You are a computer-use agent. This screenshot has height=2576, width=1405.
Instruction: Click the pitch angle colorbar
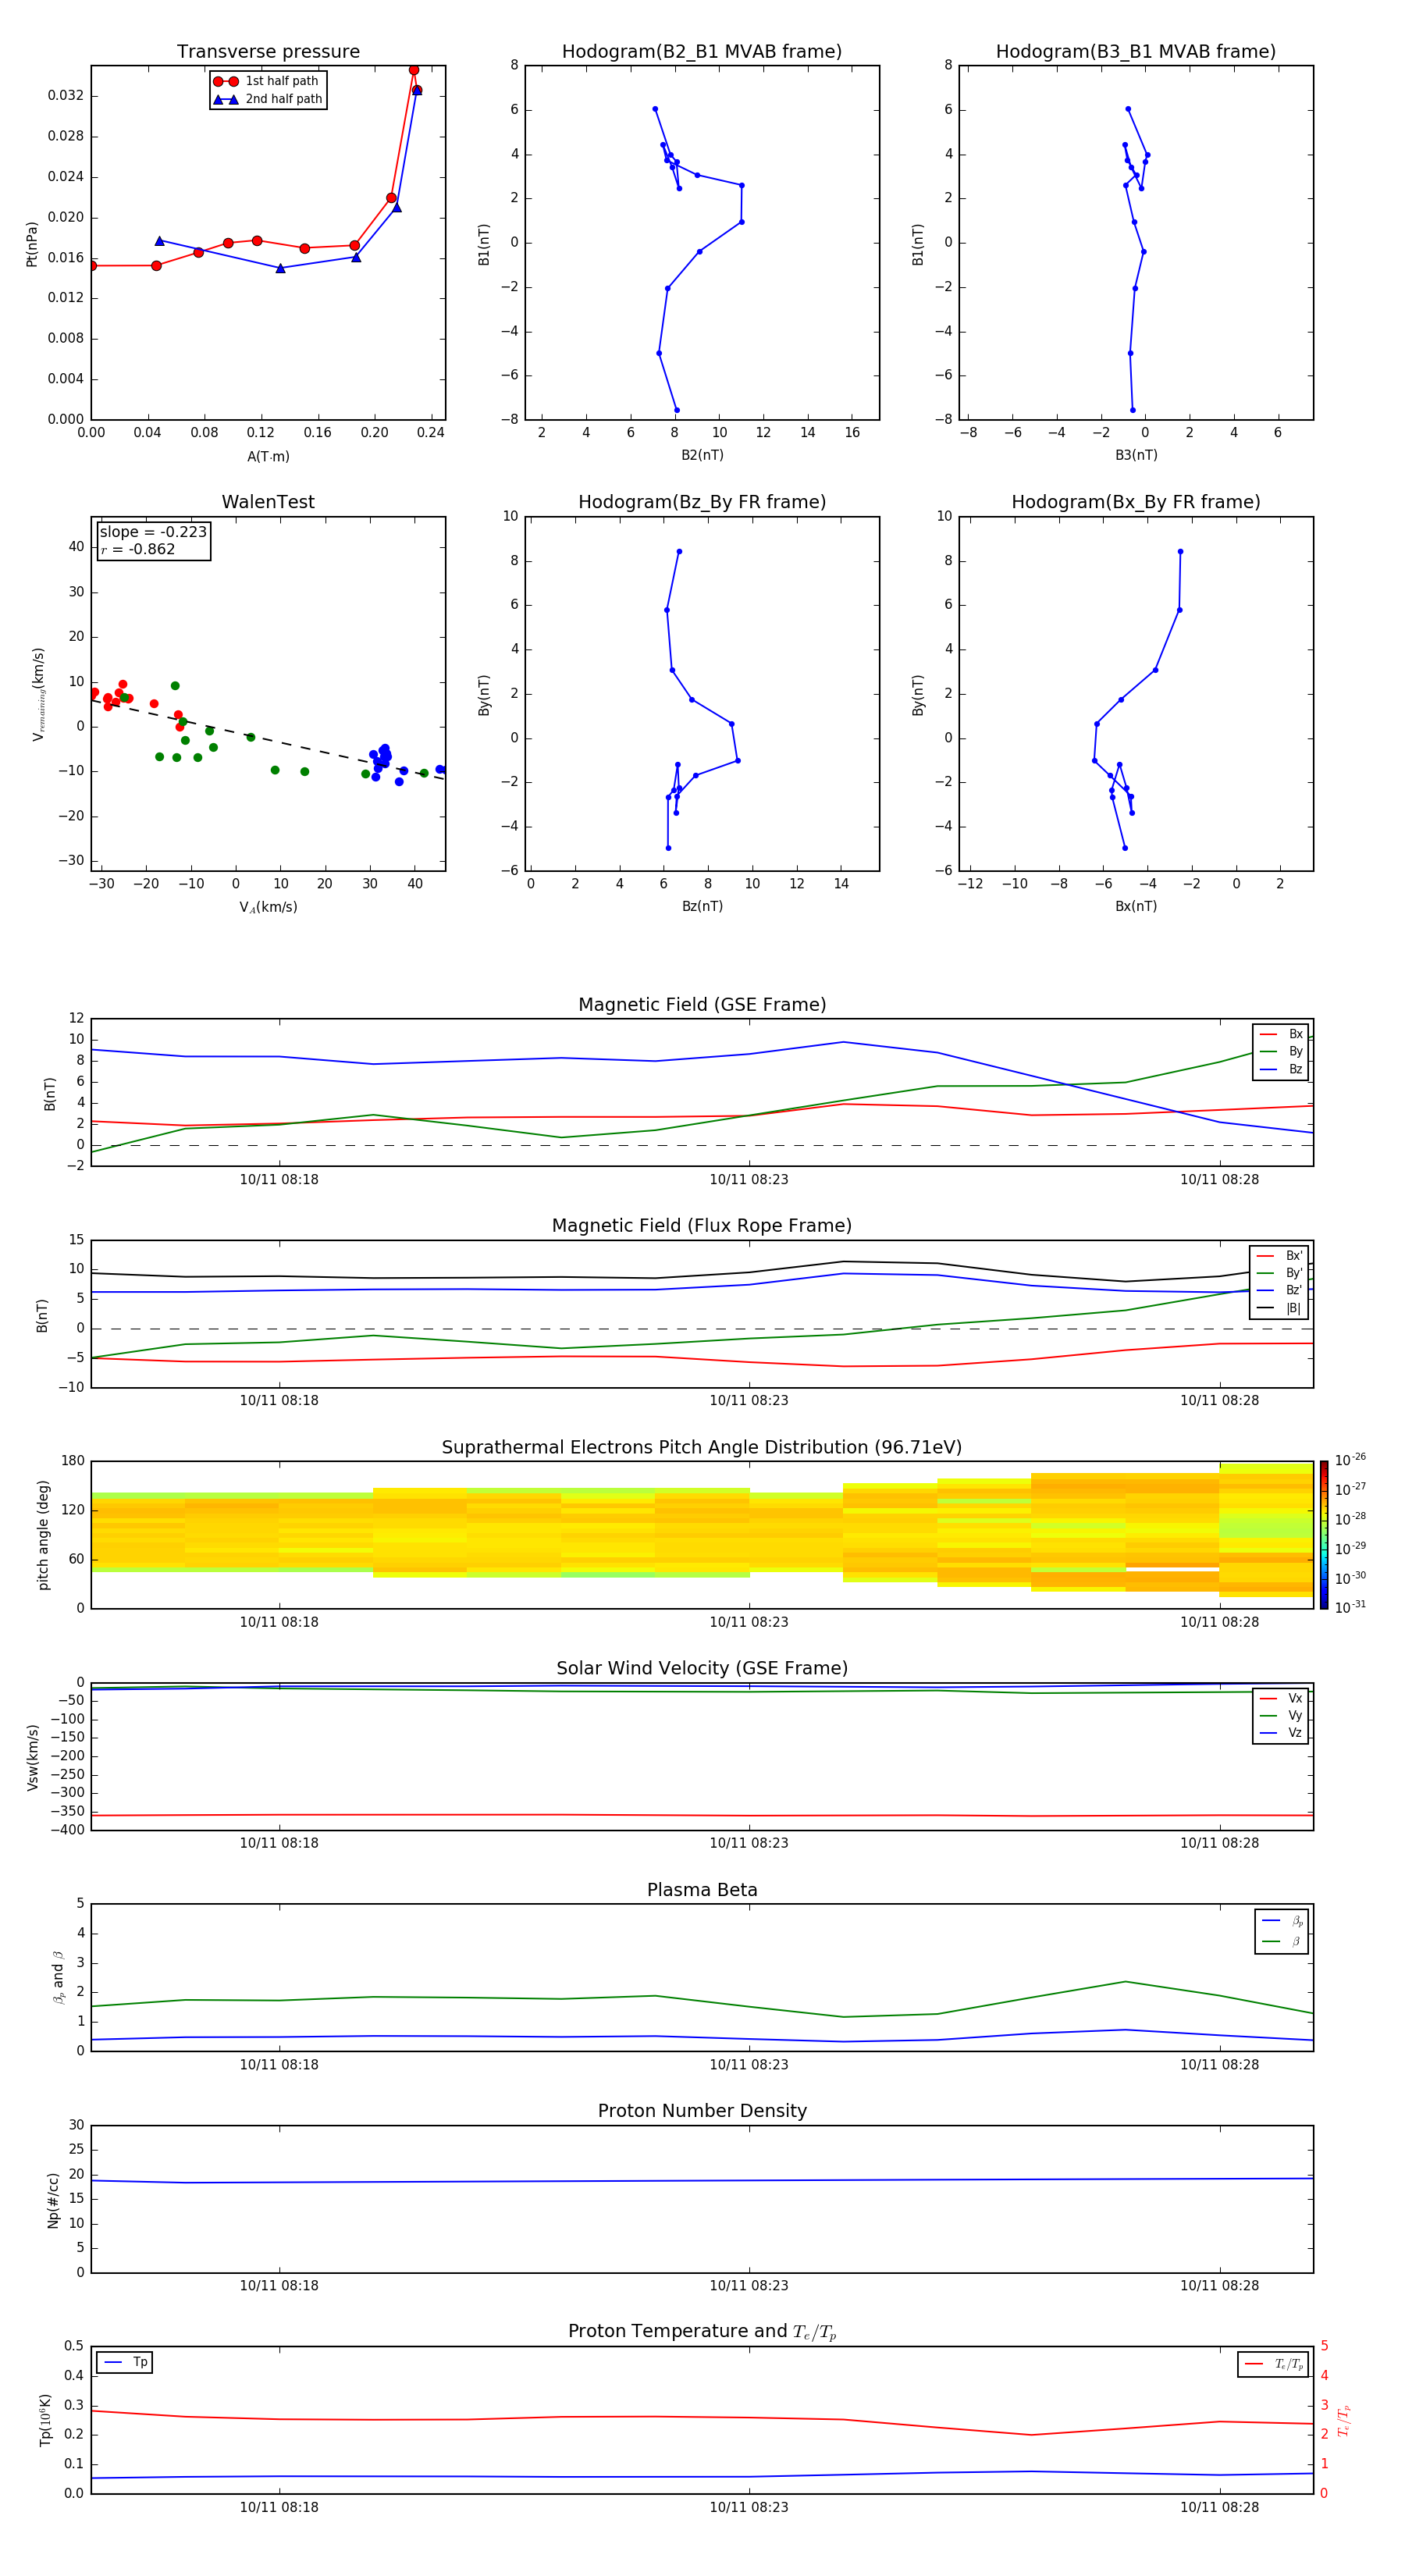(1323, 1535)
